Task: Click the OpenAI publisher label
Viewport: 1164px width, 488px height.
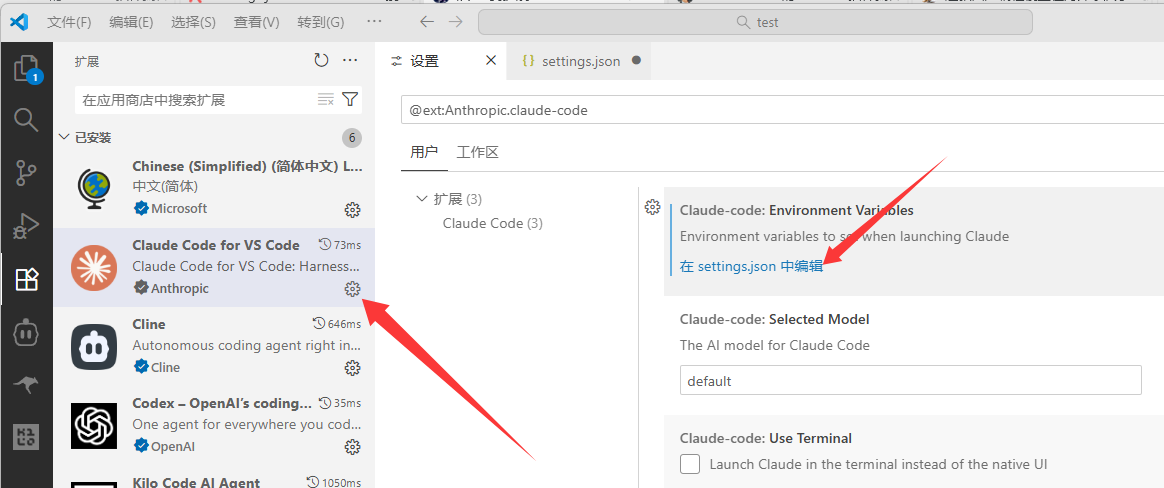Action: click(172, 446)
